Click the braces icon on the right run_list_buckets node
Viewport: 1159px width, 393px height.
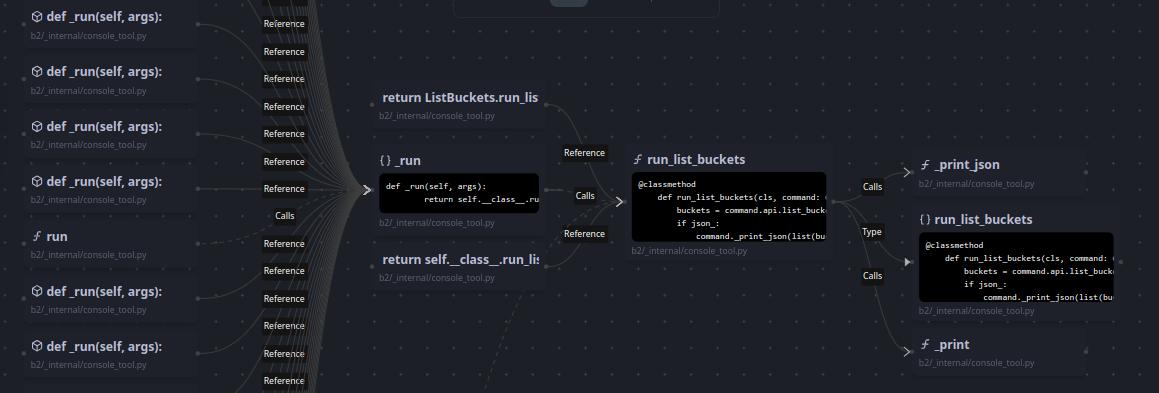click(x=925, y=219)
